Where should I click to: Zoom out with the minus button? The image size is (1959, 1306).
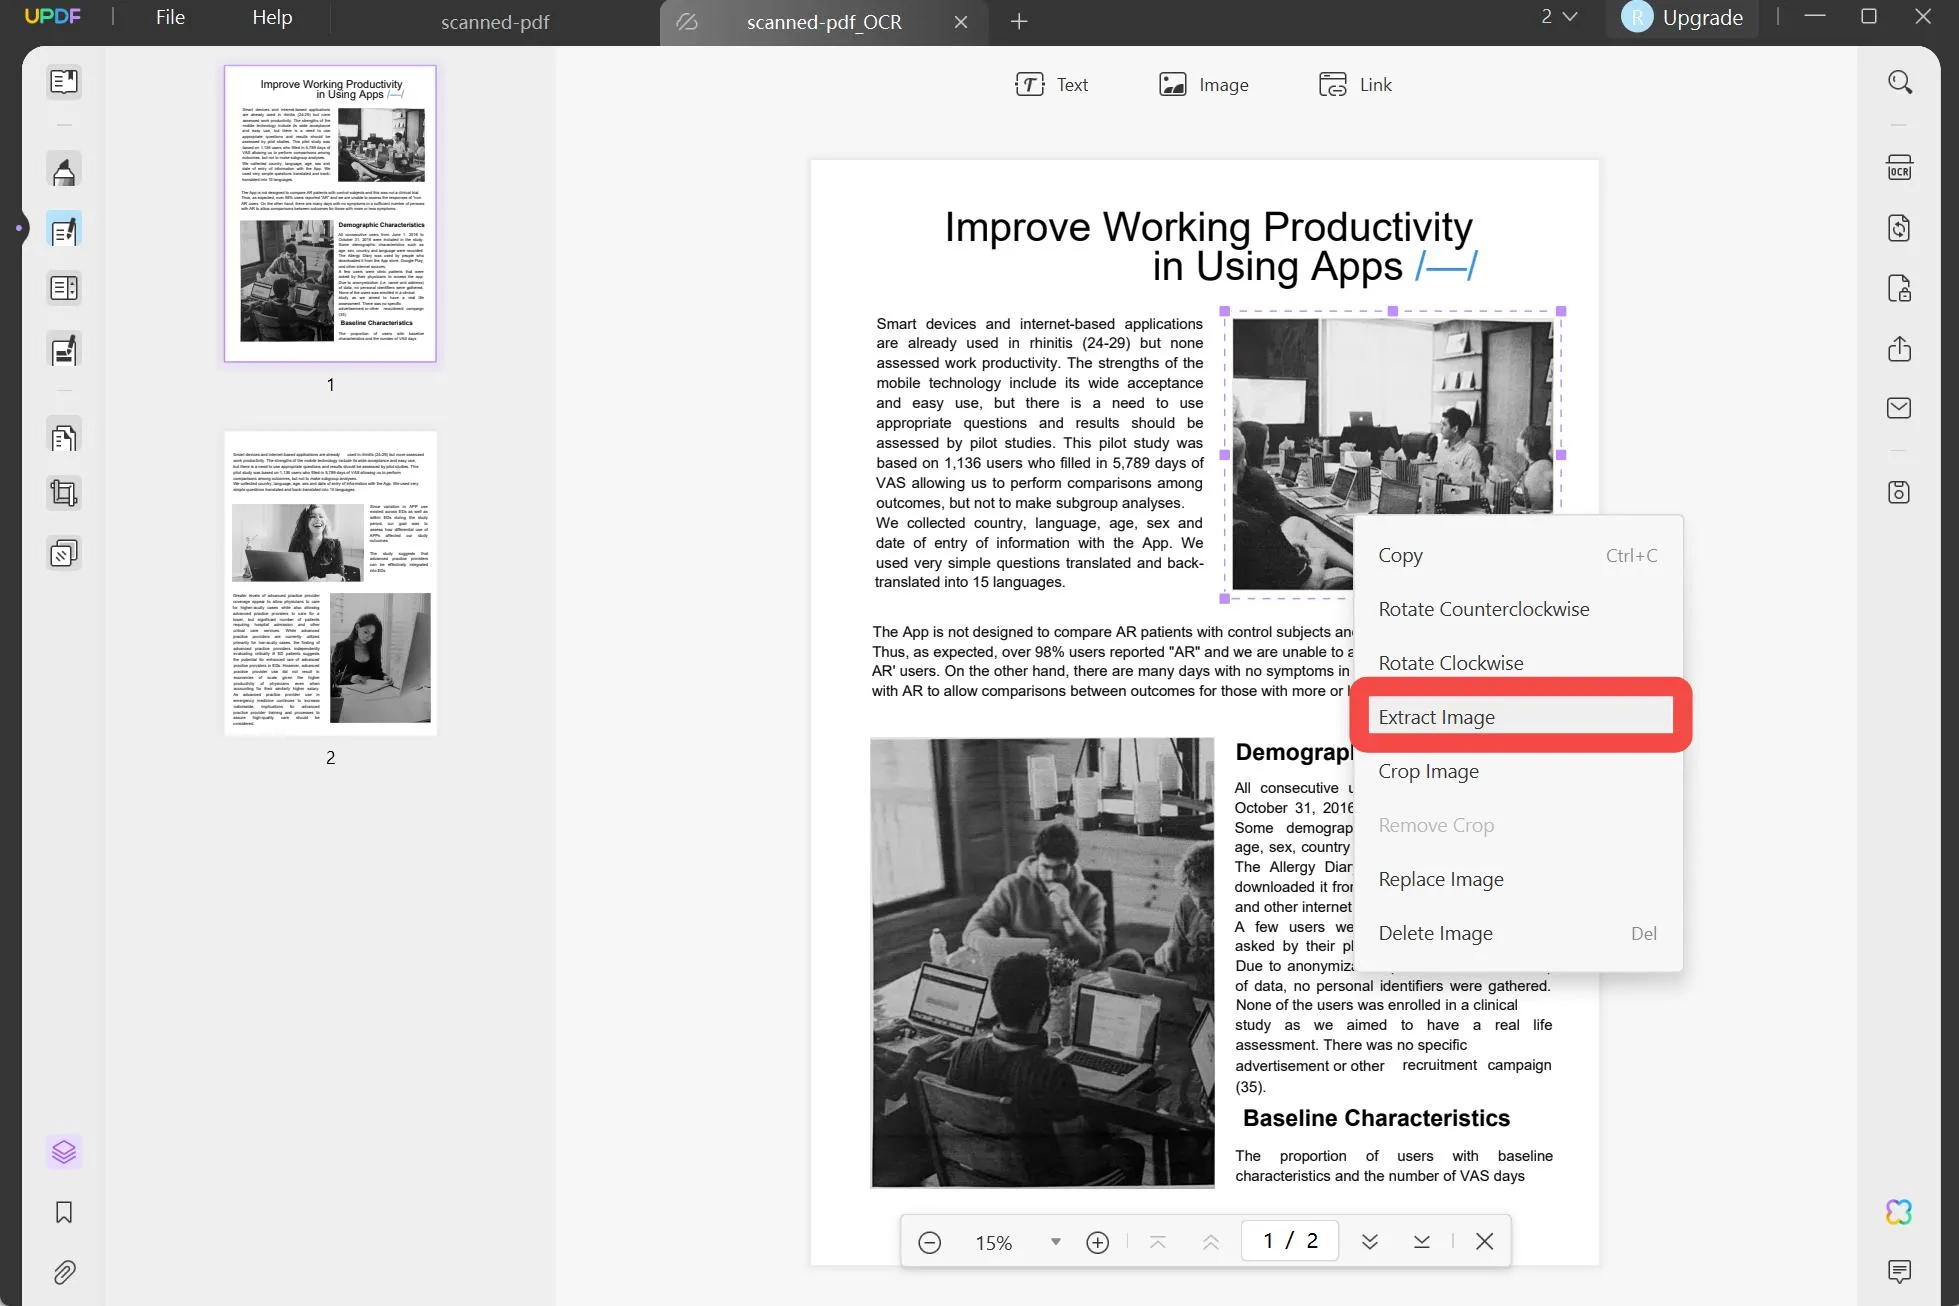click(929, 1242)
